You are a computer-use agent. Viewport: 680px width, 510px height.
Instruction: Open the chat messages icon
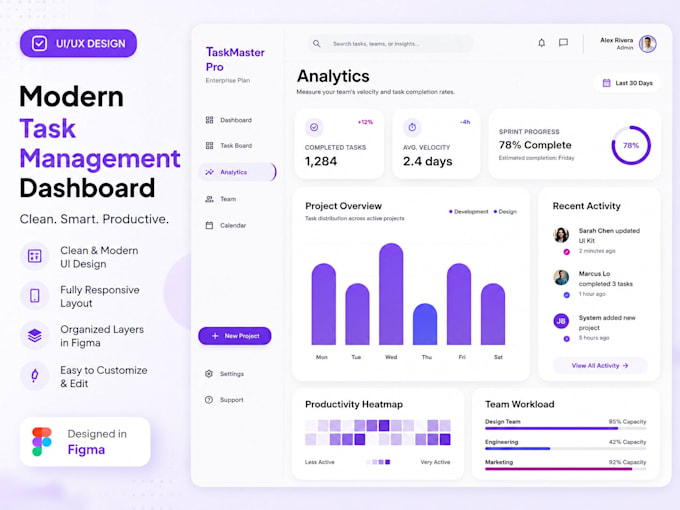tap(563, 42)
